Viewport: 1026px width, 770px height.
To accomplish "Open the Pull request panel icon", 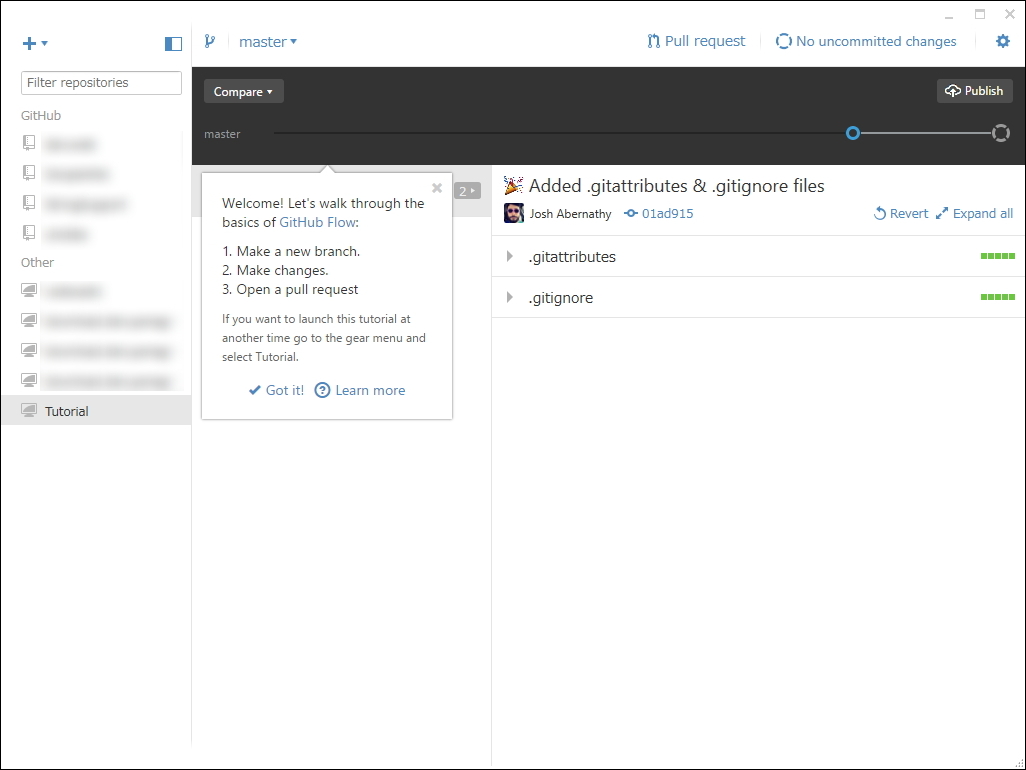I will tap(652, 41).
